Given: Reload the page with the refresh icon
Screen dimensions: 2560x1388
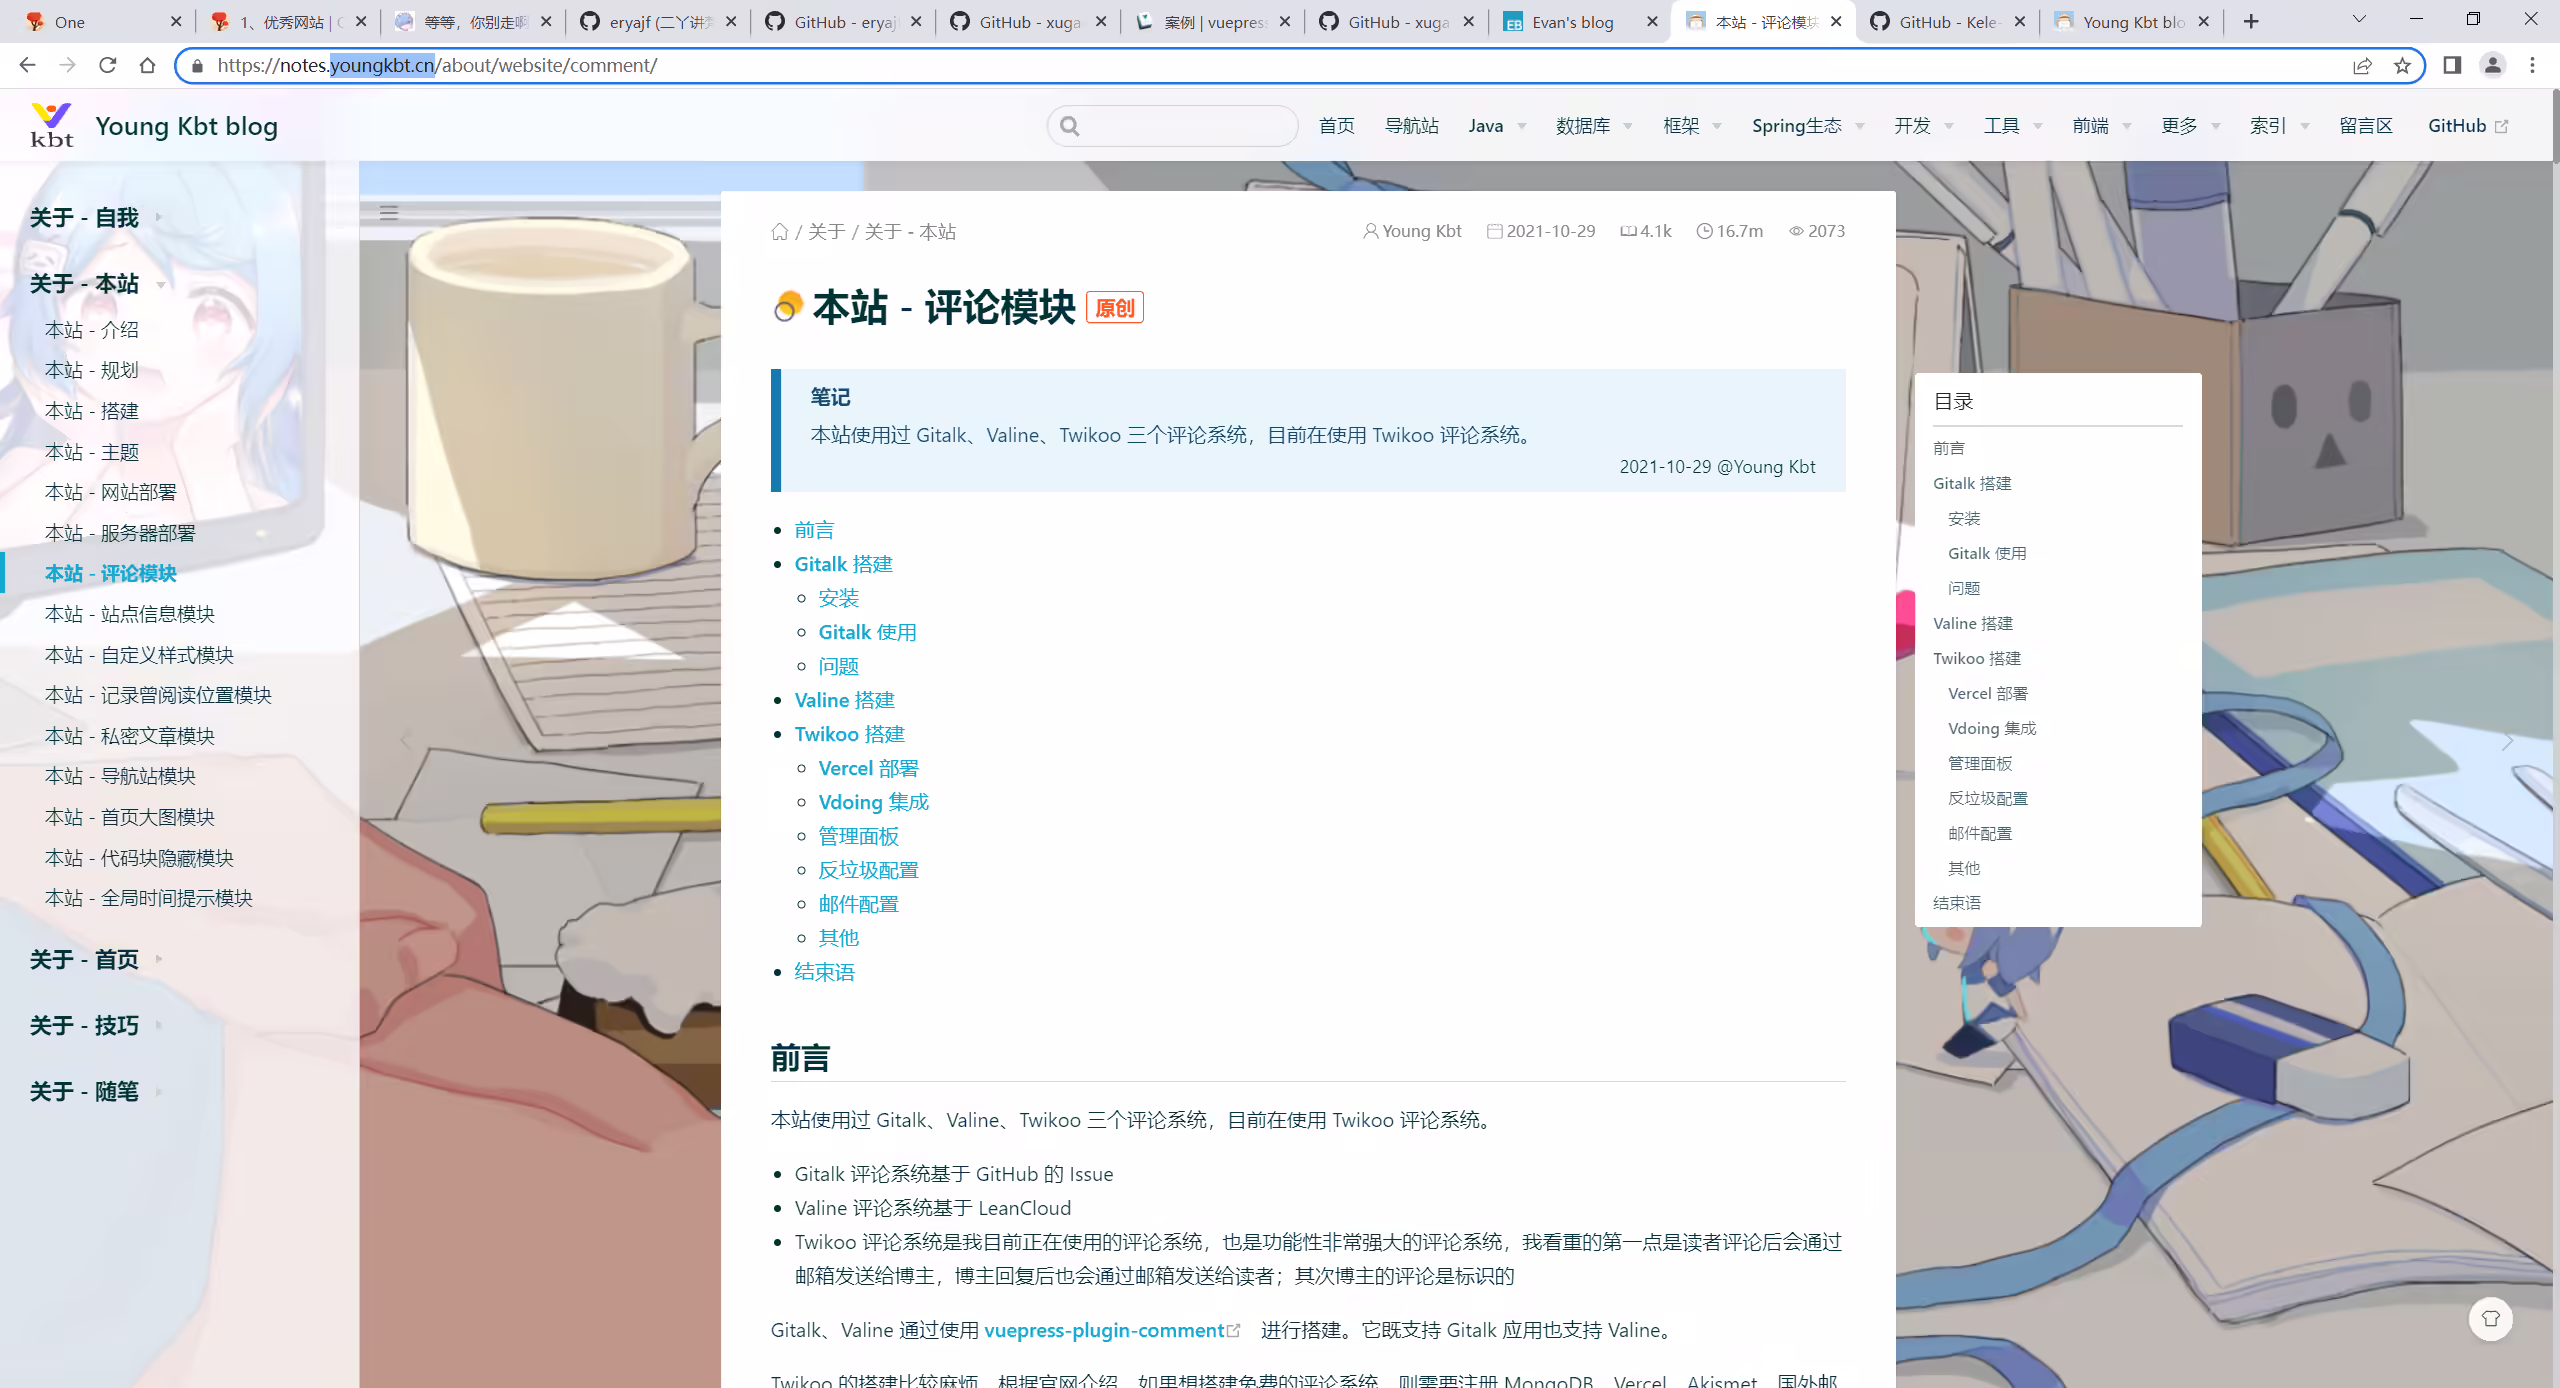Looking at the screenshot, I should point(107,65).
